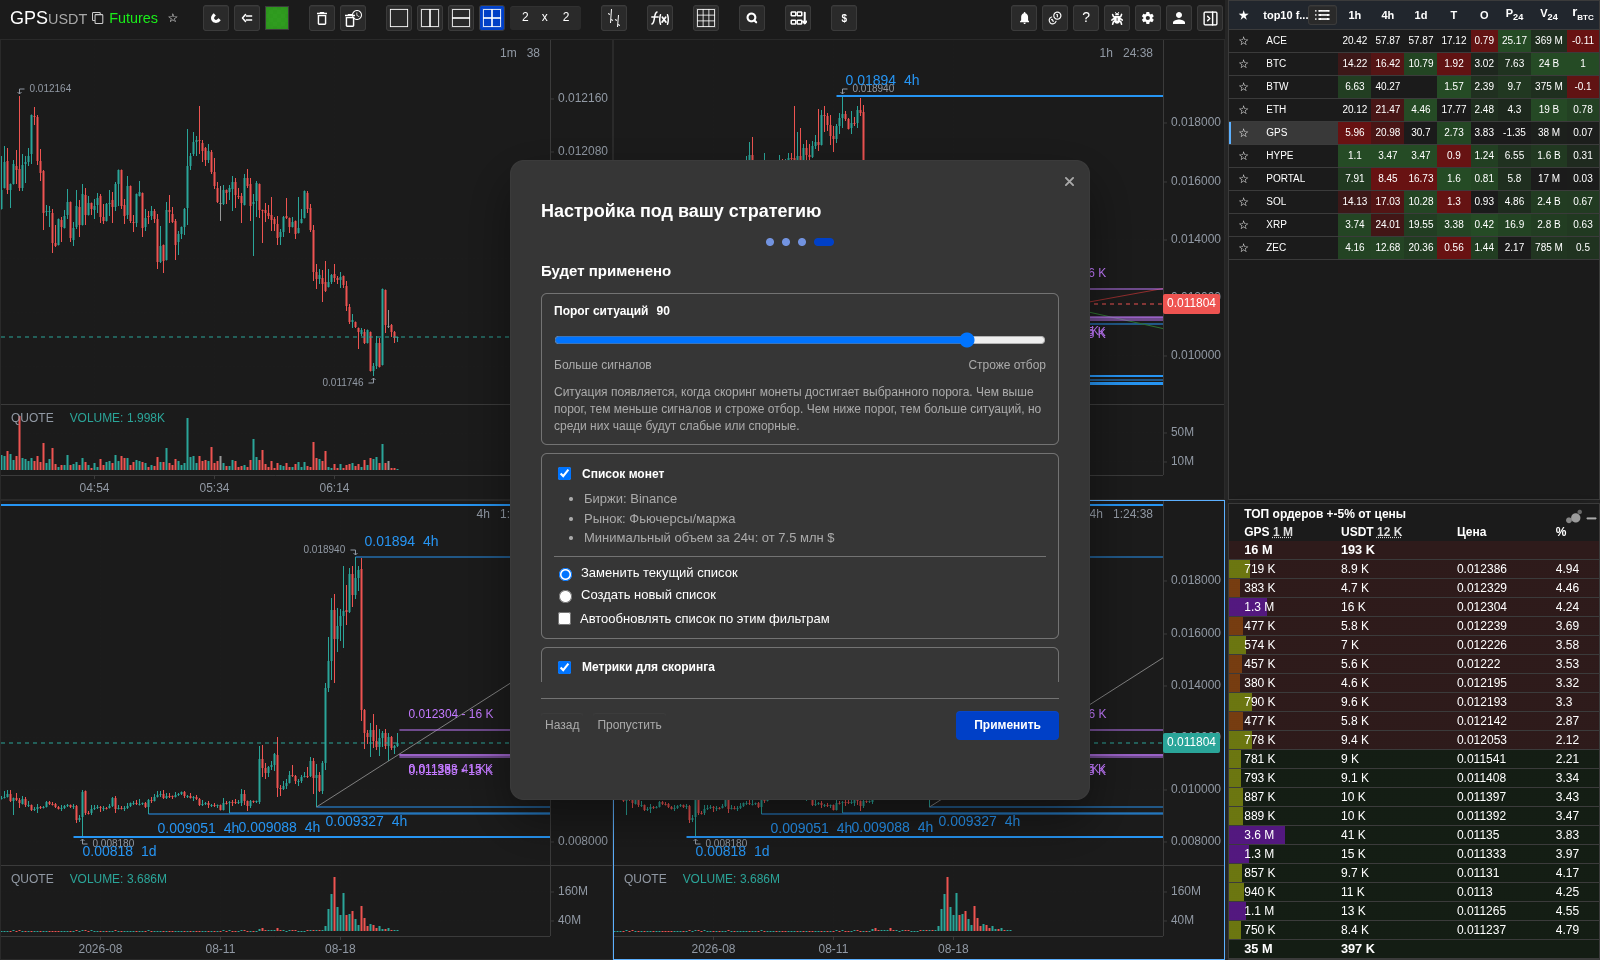The image size is (1600, 960).
Task: Open the search magnifier icon
Action: pos(752,18)
